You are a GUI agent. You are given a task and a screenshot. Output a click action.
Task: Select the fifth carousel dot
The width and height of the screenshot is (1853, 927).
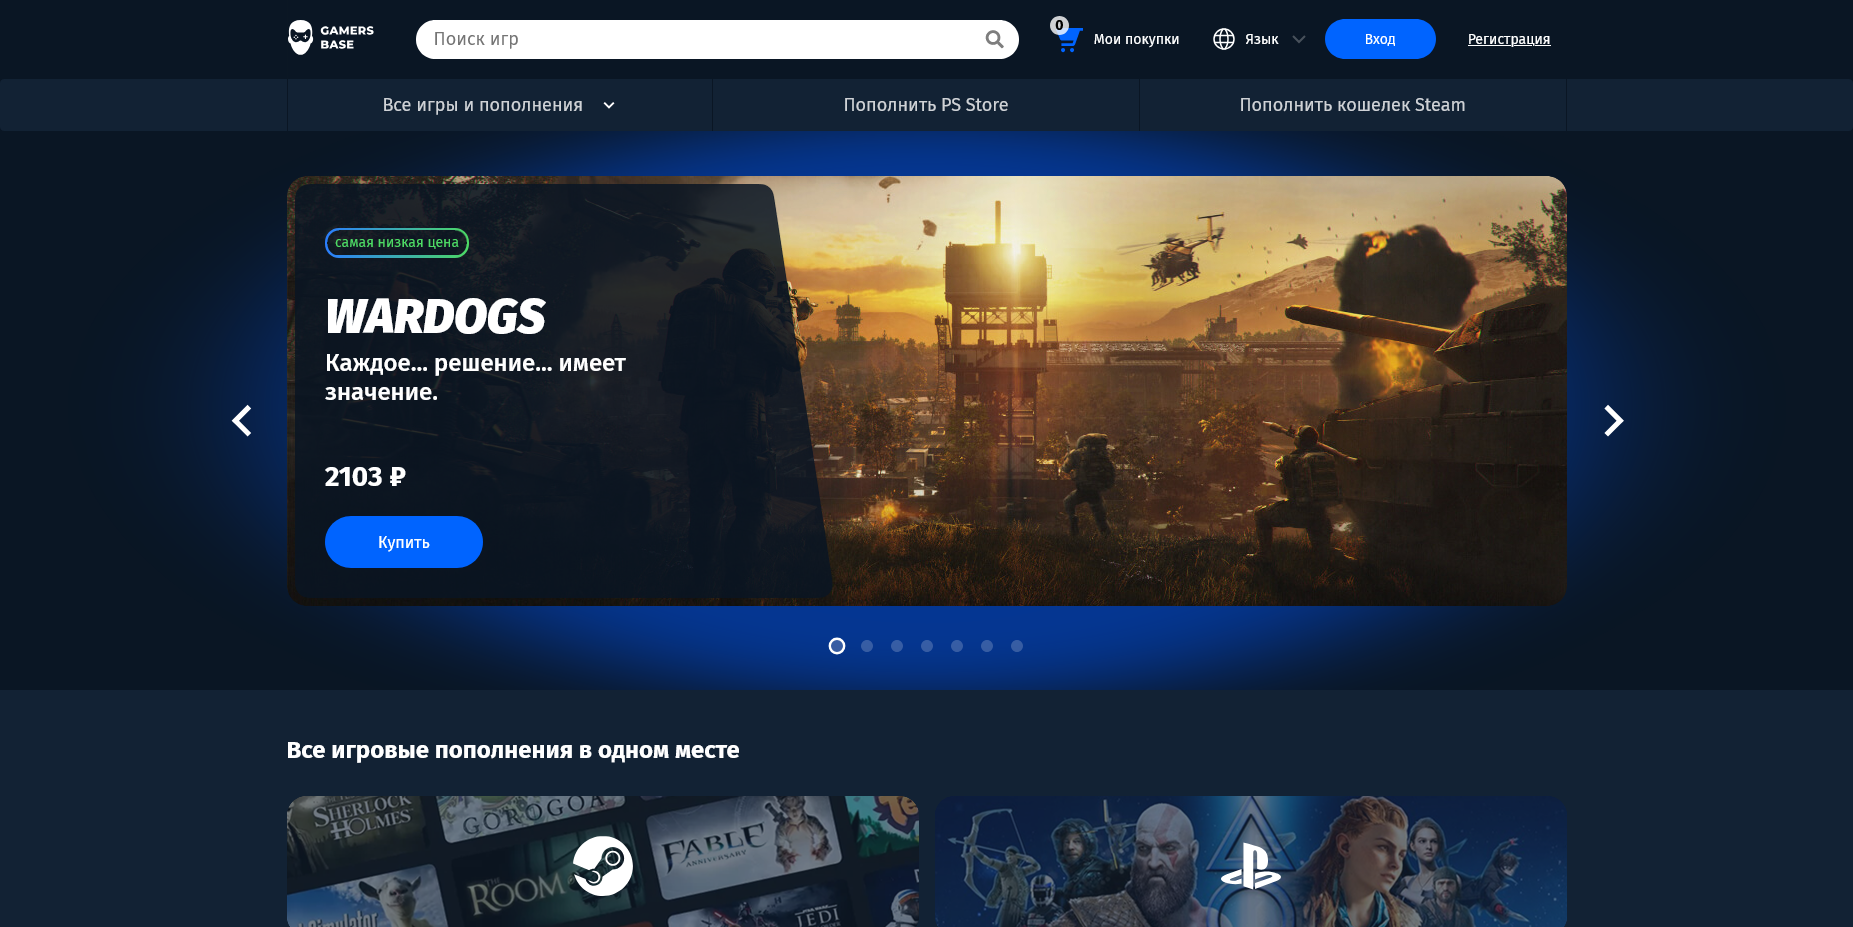[957, 646]
